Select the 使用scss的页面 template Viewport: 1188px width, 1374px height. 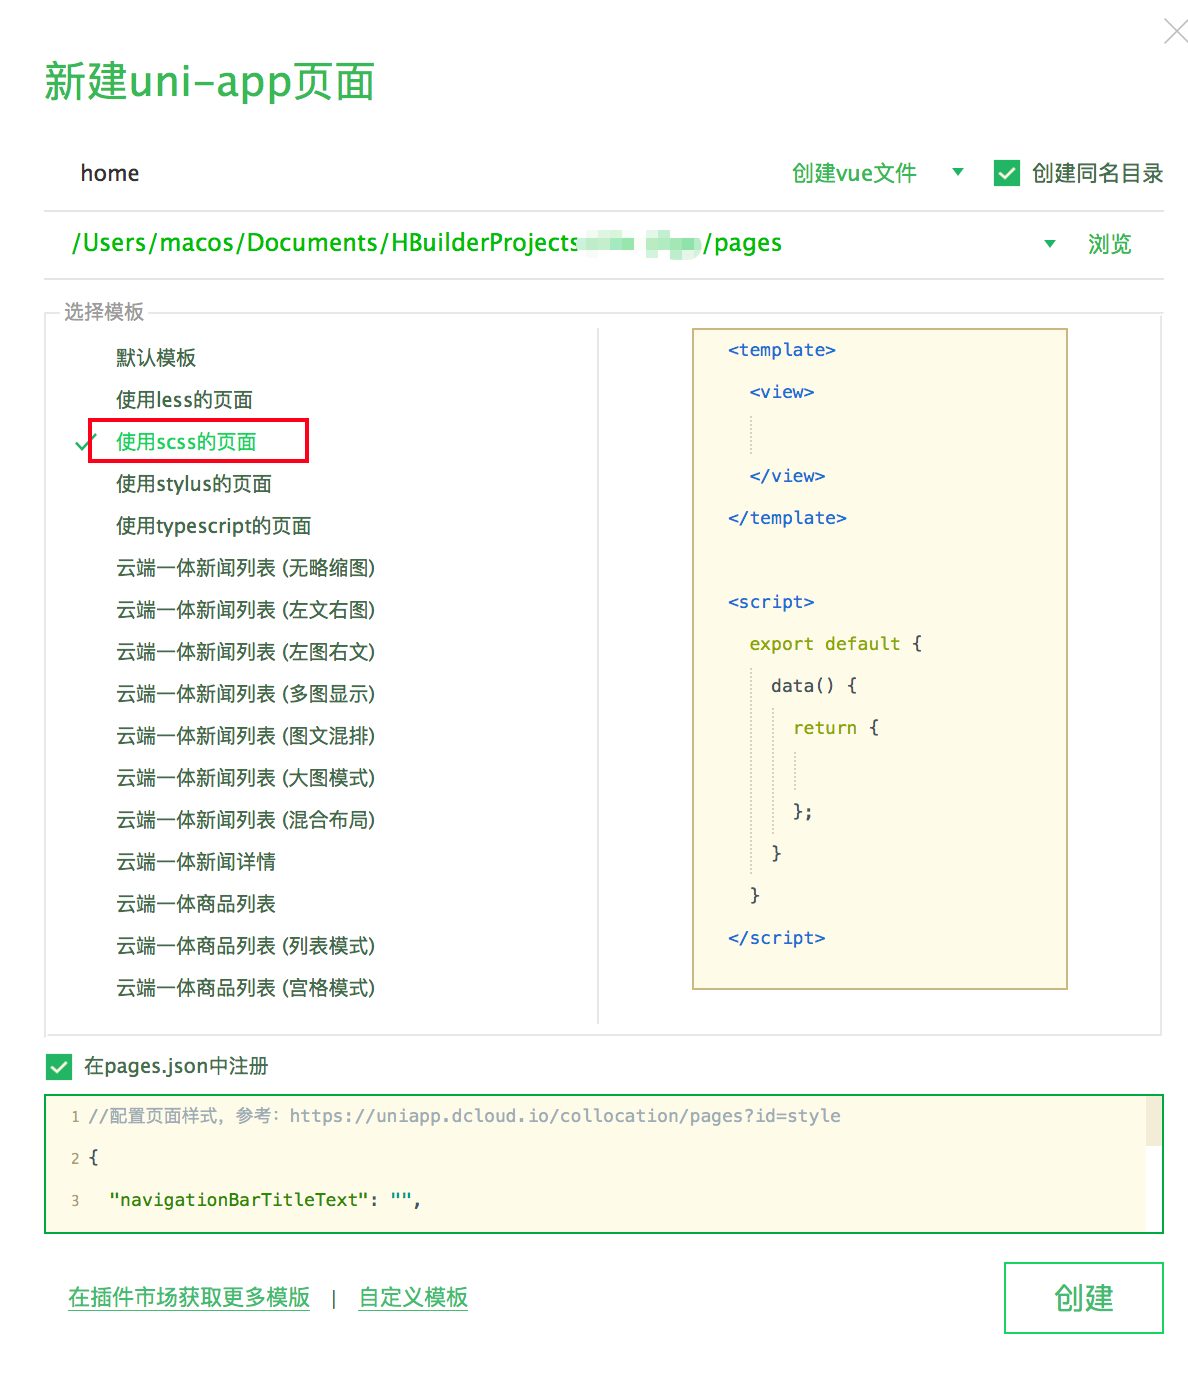point(186,442)
